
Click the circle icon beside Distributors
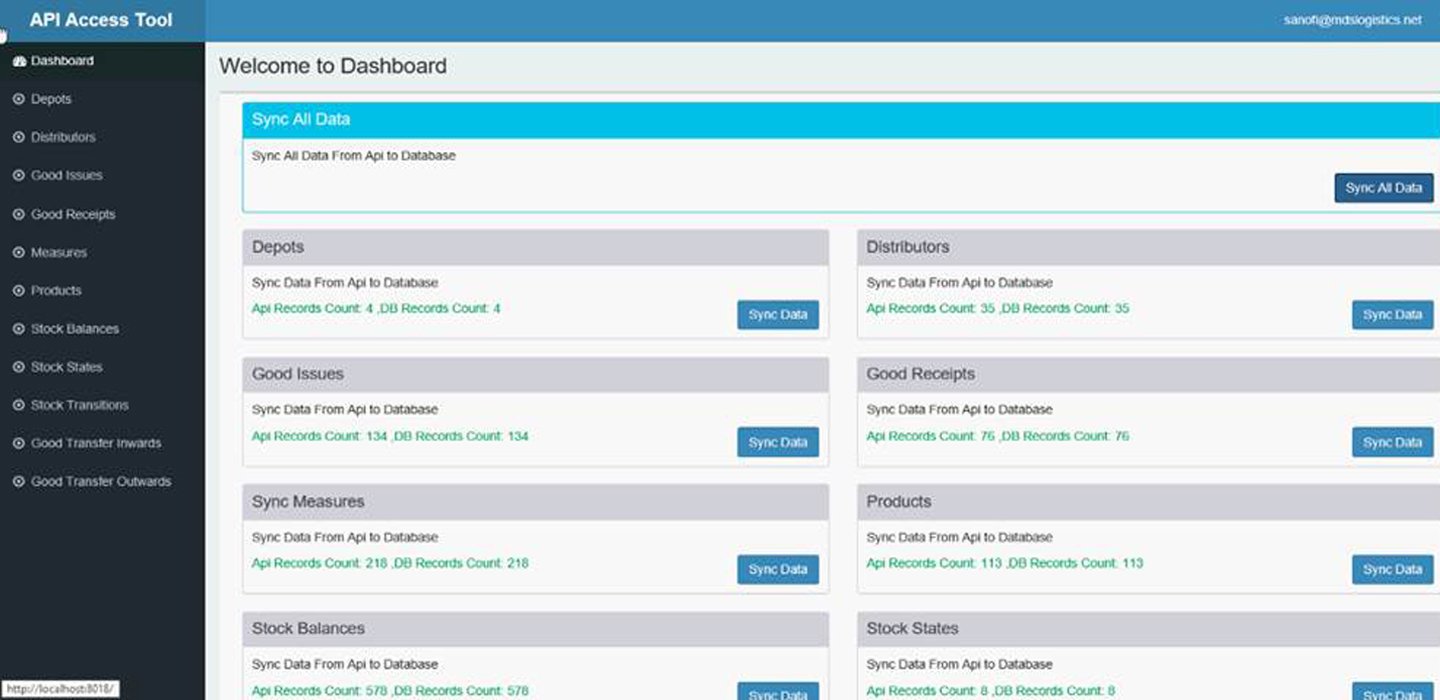tap(18, 137)
